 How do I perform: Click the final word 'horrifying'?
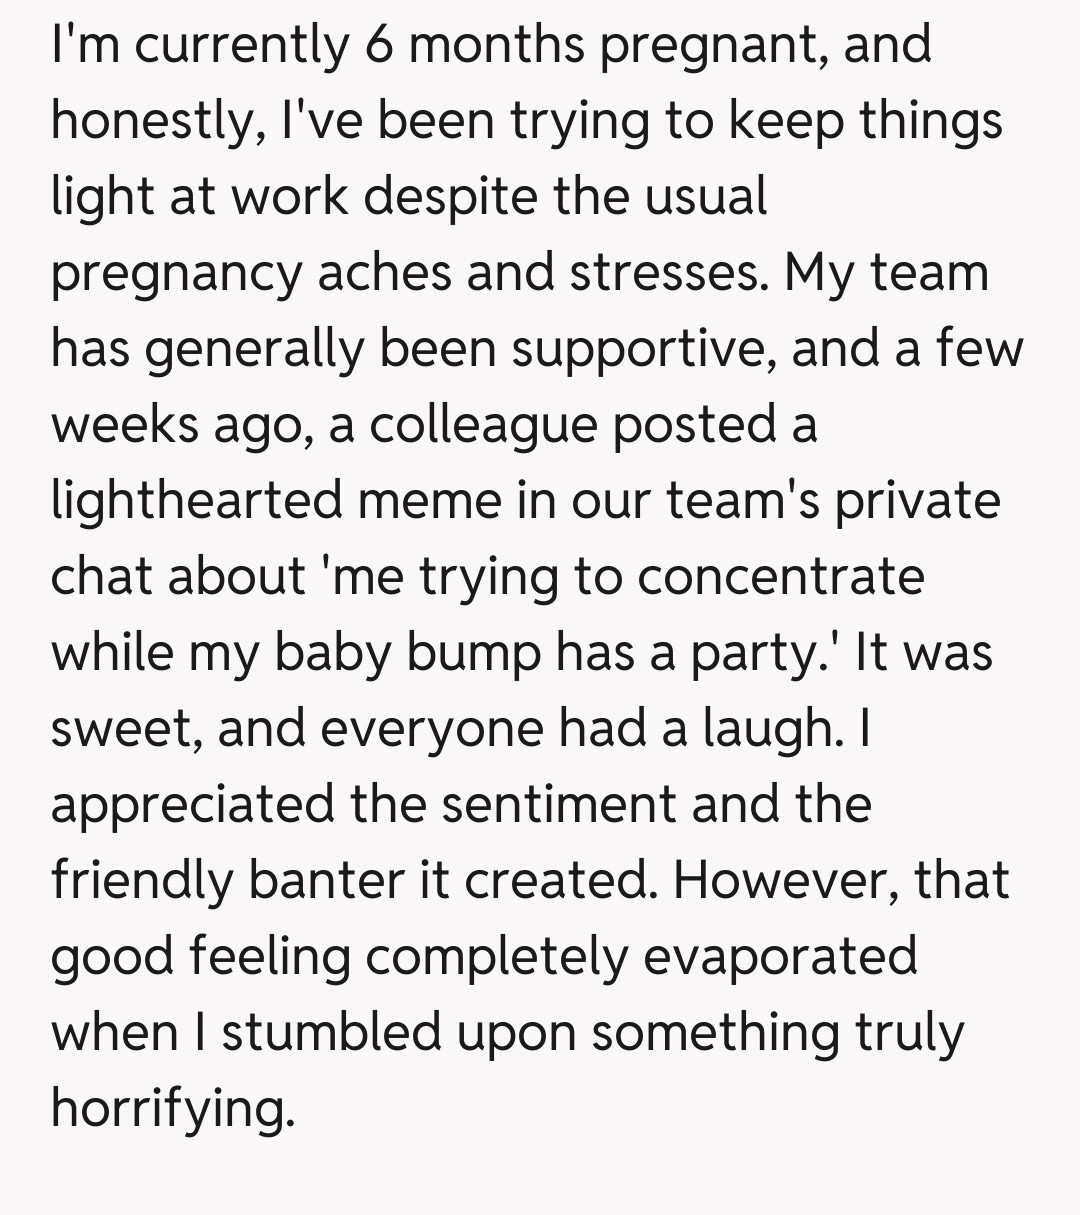point(173,1109)
